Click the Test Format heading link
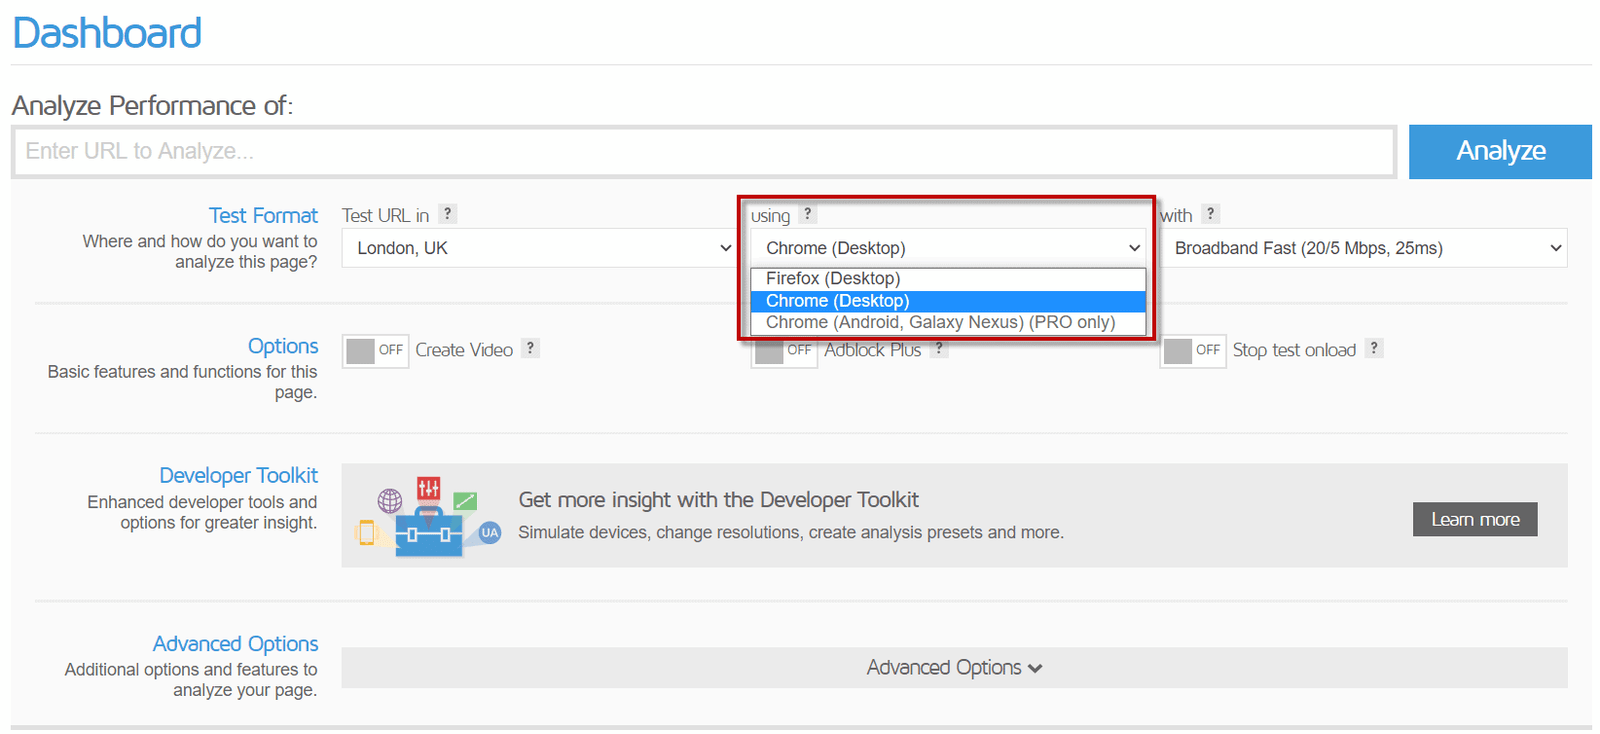The width and height of the screenshot is (1600, 734). coord(263,215)
